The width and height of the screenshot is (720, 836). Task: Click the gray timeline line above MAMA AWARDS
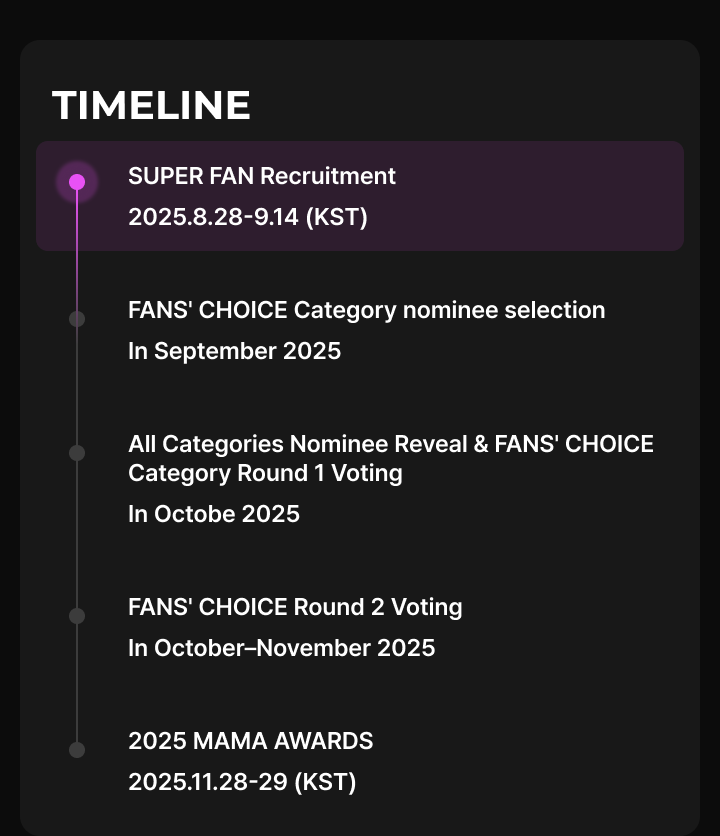(x=77, y=683)
